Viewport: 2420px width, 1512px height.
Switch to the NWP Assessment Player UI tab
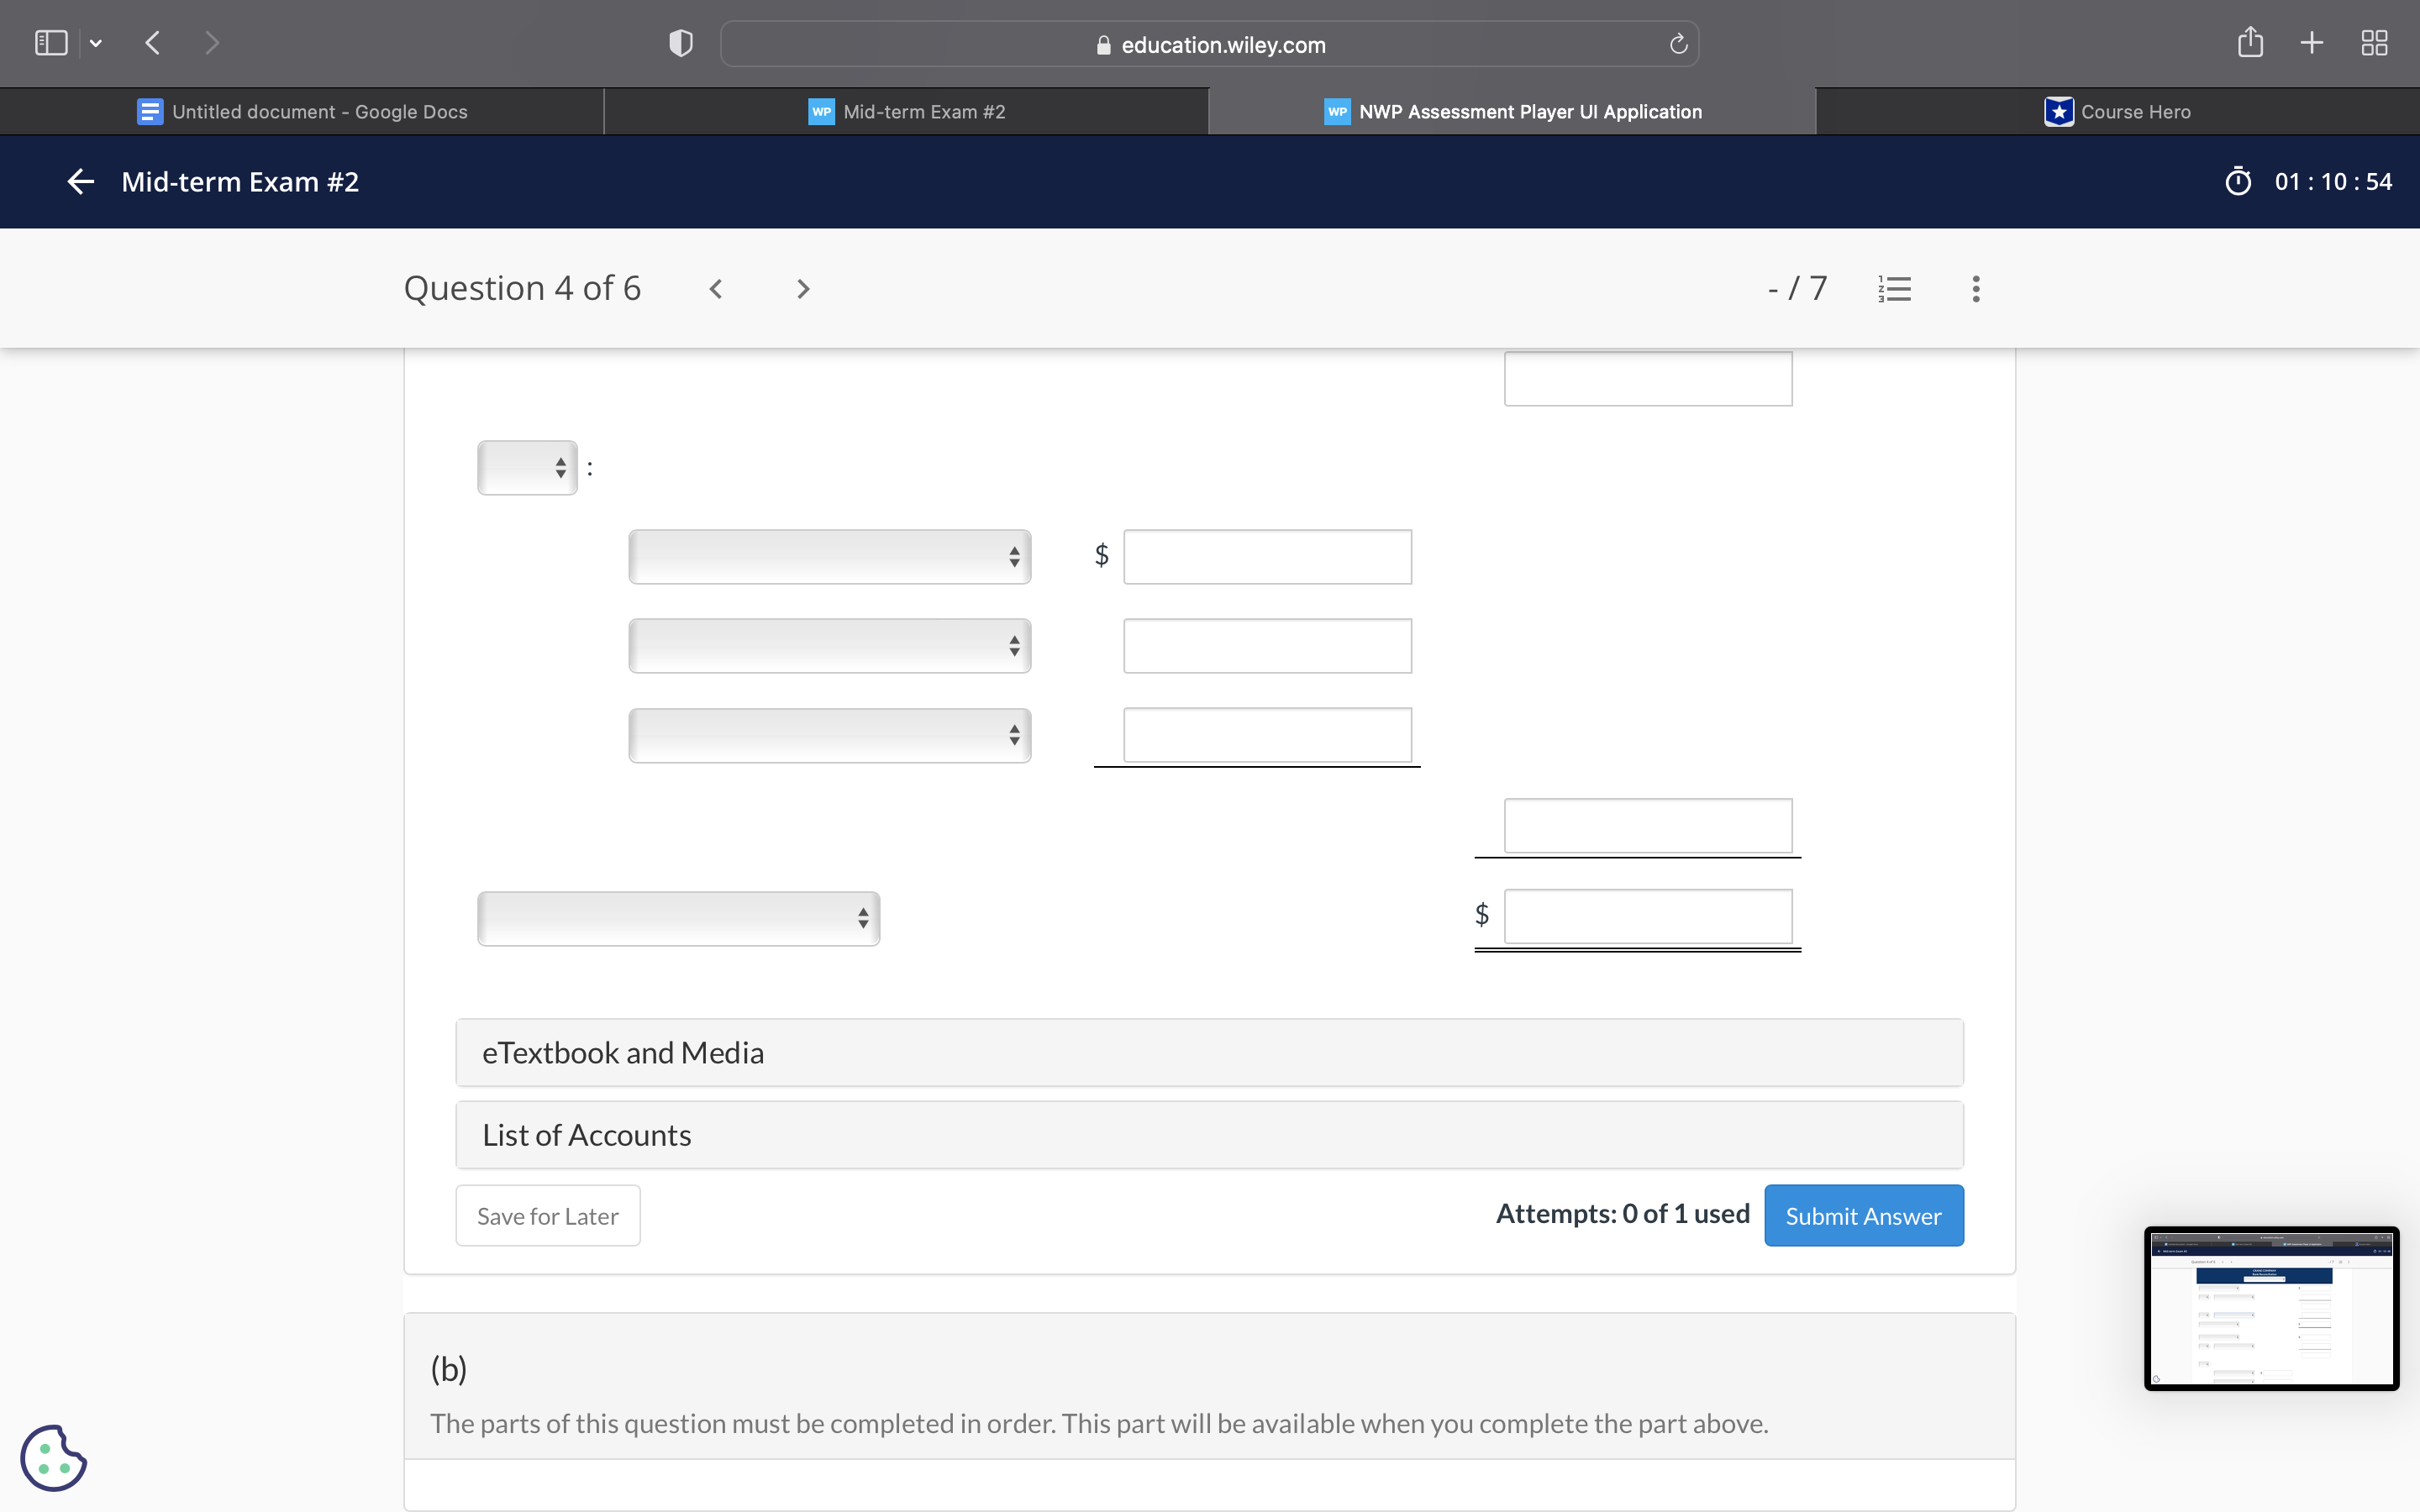(1512, 111)
